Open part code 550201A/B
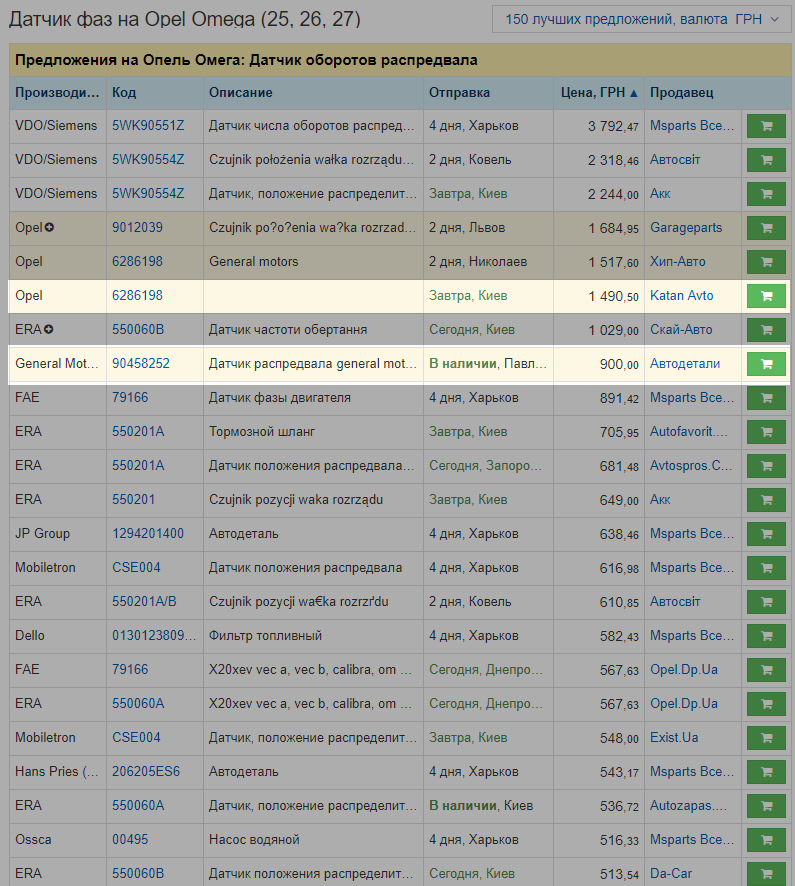This screenshot has width=795, height=886. tap(144, 601)
